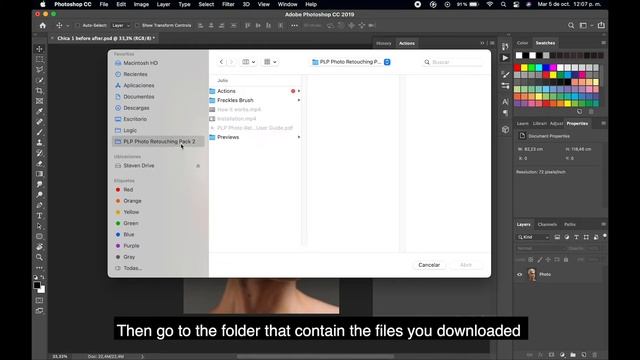
Task: Select the Hand tool
Action: click(40, 247)
